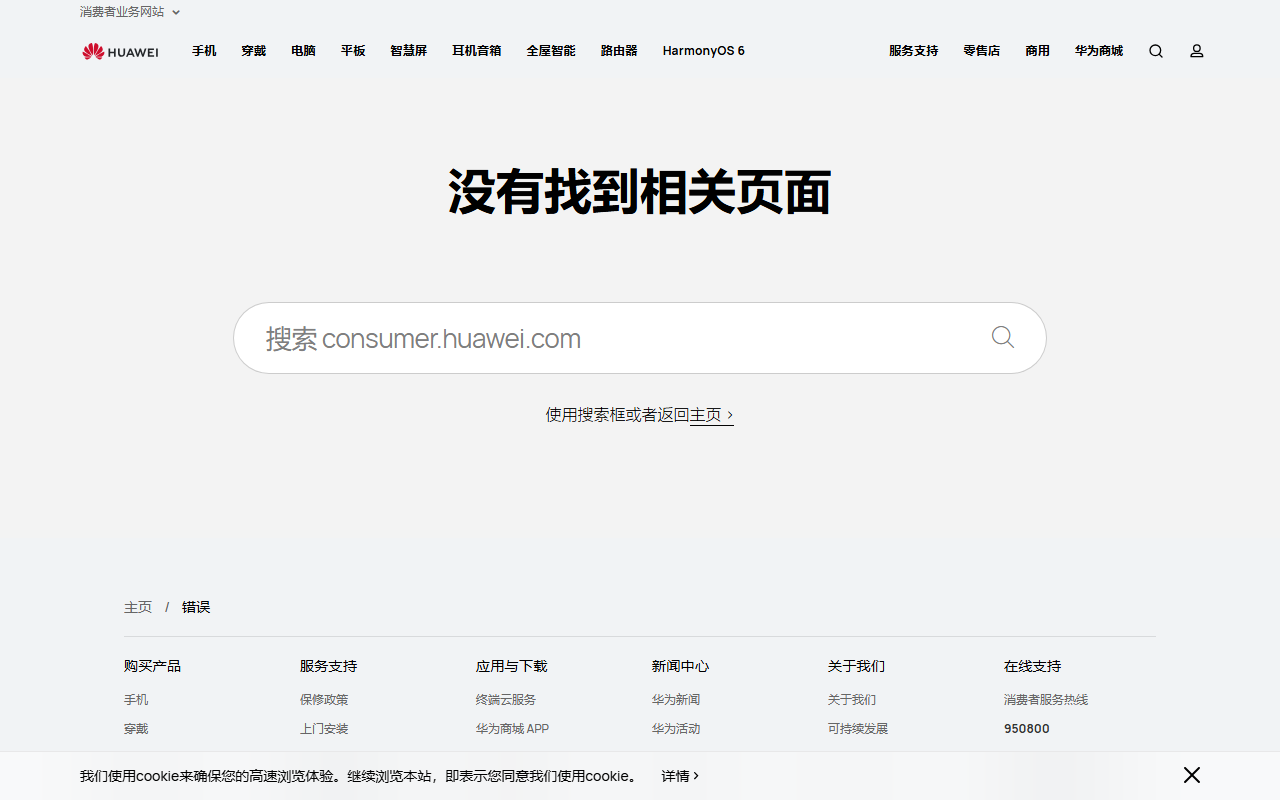This screenshot has width=1280, height=800.
Task: Go to 商用 in the header
Action: tap(1037, 51)
